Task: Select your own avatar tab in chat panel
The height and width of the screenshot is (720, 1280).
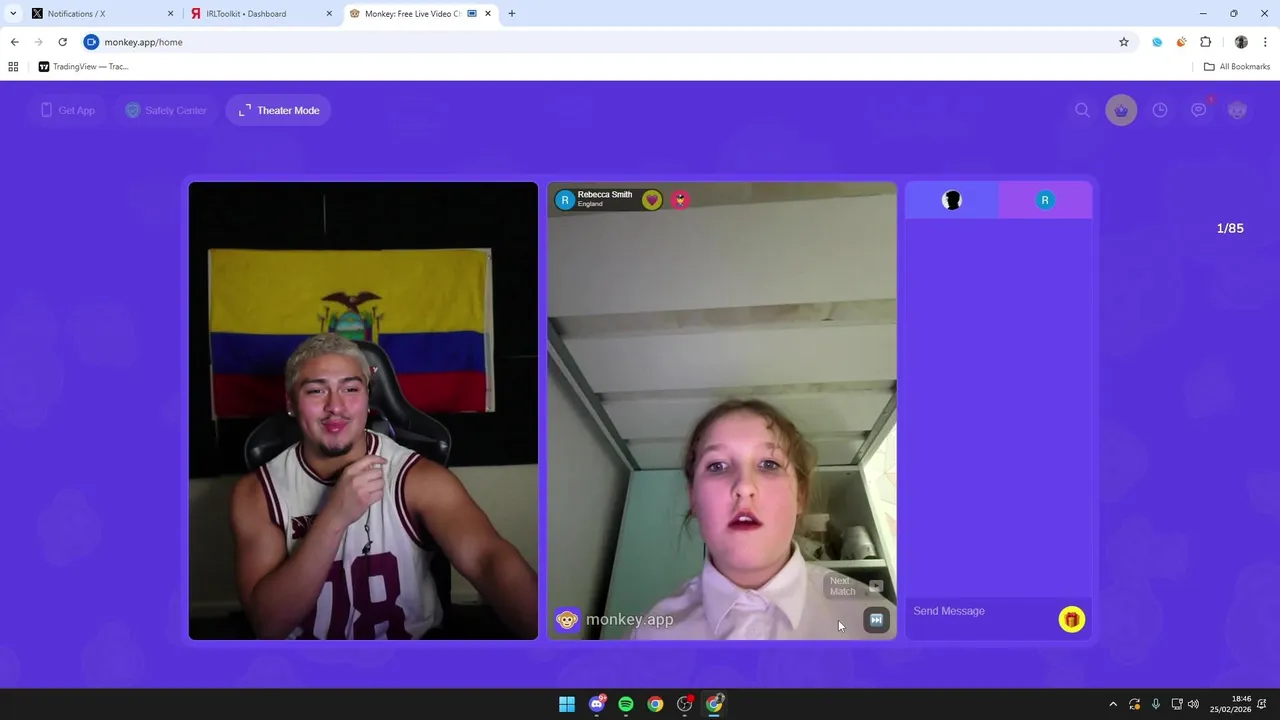Action: [952, 200]
